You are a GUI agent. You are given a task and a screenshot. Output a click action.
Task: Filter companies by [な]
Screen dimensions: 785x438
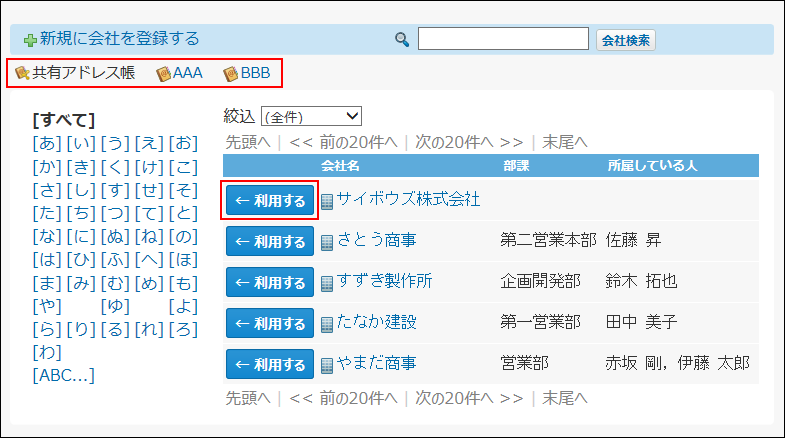click(47, 237)
